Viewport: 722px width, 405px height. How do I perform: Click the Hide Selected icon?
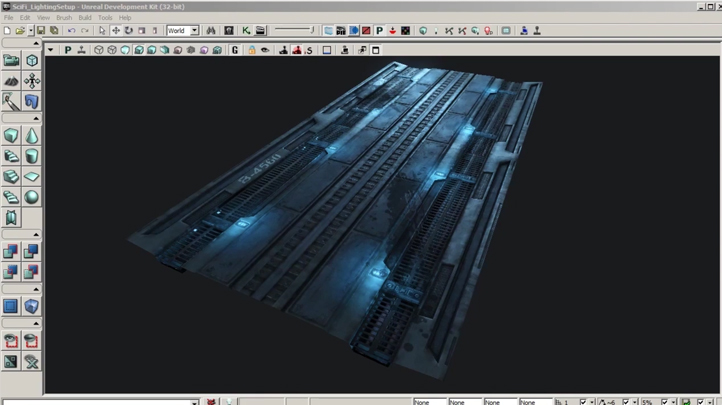pyautogui.click(x=32, y=341)
